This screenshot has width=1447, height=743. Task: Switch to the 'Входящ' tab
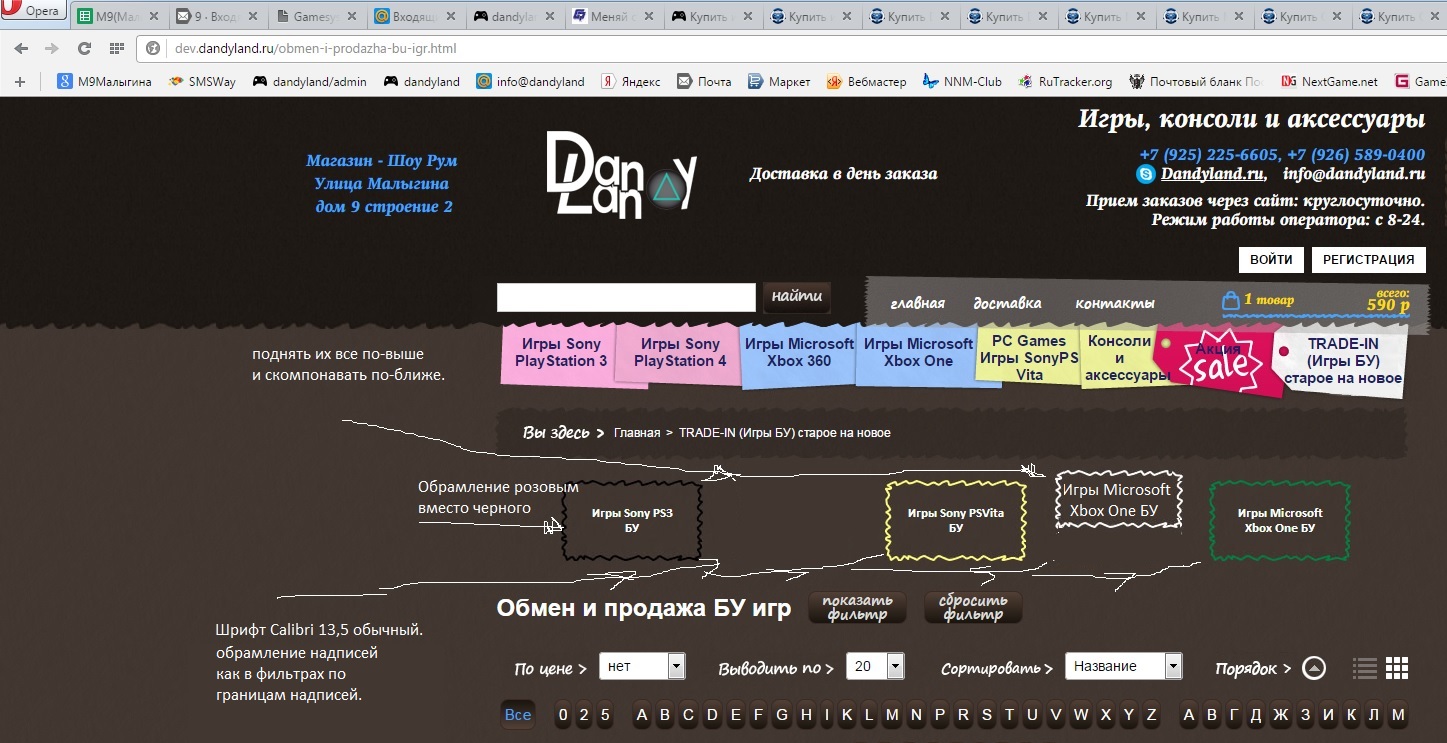click(413, 16)
